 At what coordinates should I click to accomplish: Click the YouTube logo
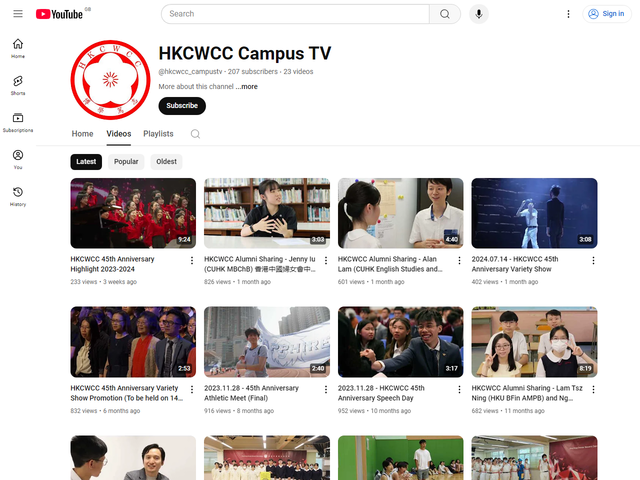click(x=59, y=14)
